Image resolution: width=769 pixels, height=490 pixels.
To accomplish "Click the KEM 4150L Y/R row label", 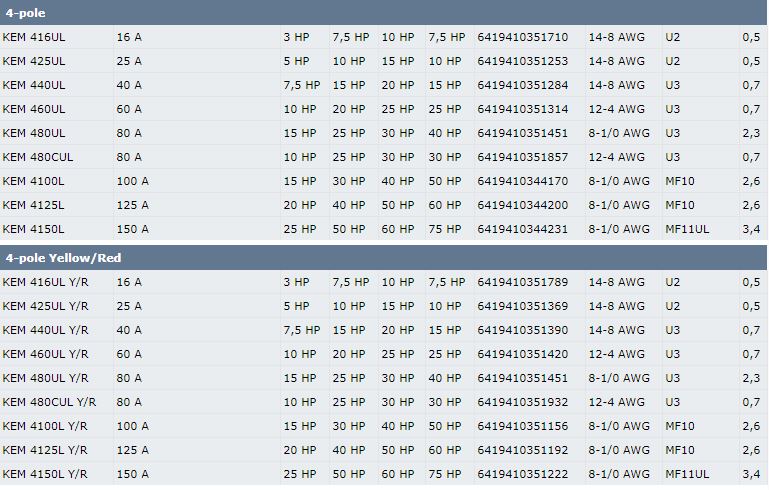I will pyautogui.click(x=45, y=475).
